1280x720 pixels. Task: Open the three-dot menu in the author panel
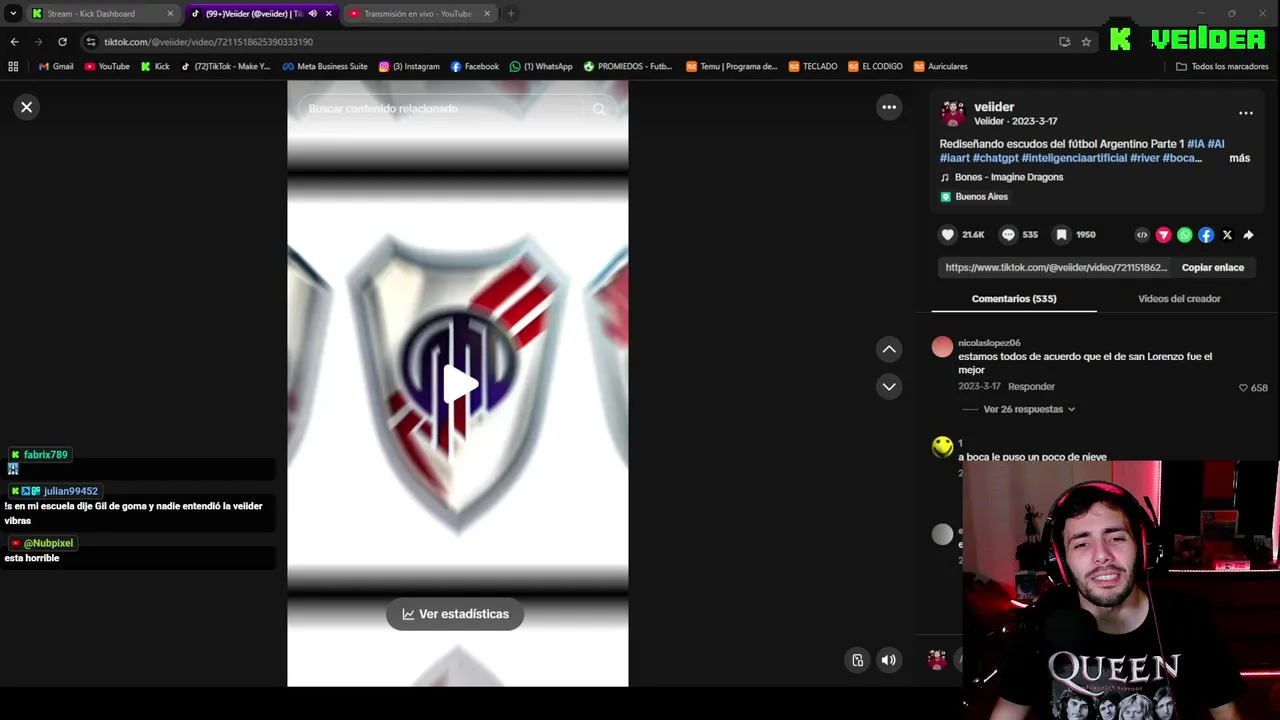[1245, 113]
